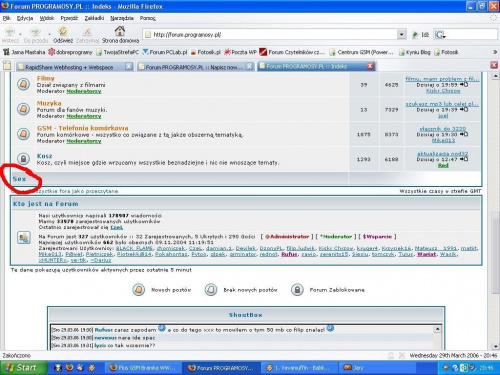Click the green Idź go arrow
Image resolution: width=500 pixels, height=375 pixels.
point(415,34)
